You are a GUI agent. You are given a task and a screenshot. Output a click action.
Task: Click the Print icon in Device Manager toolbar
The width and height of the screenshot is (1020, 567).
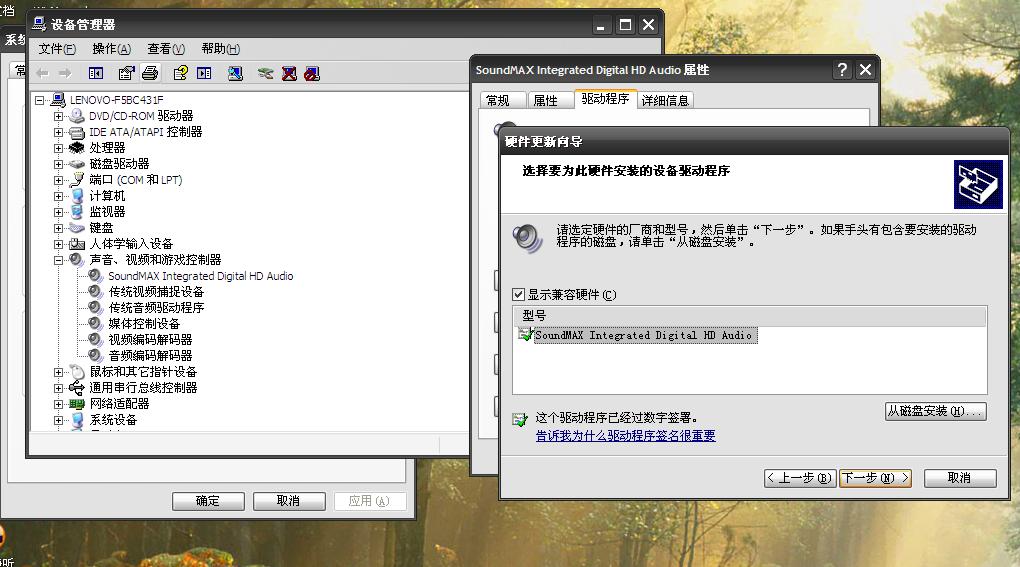(x=150, y=73)
